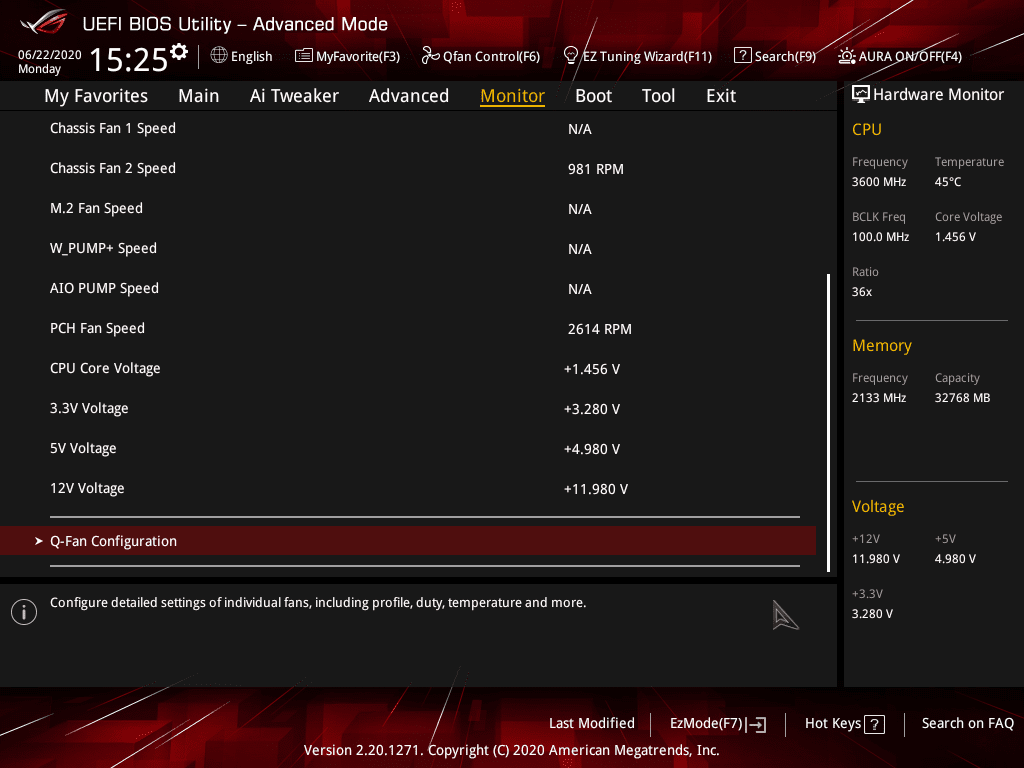Viewport: 1024px width, 768px height.
Task: Select the 3.3V Voltage row
Action: (408, 408)
